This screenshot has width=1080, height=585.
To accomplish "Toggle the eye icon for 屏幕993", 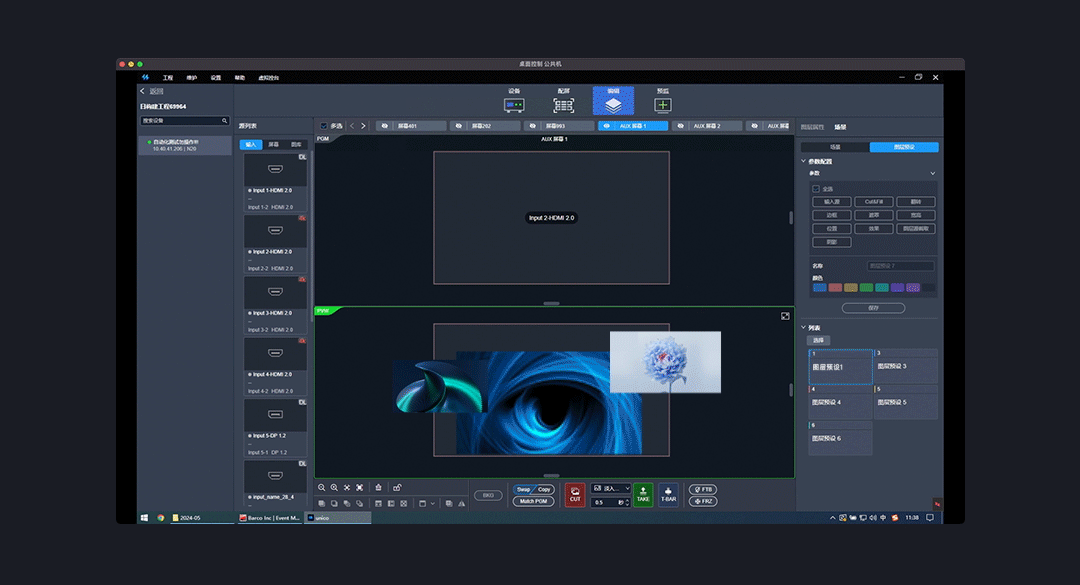I will pos(532,126).
